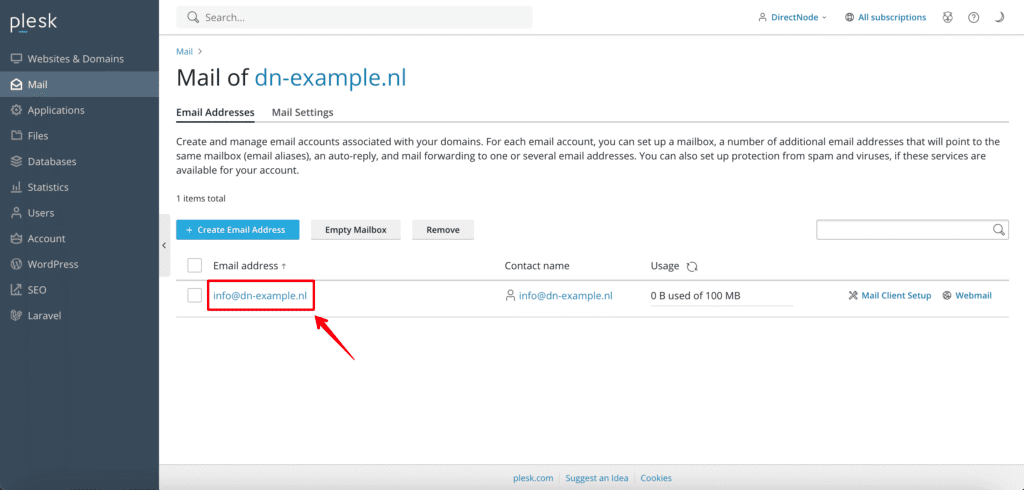Open the All subscriptions selector
Viewport: 1024px width, 490px height.
885,18
